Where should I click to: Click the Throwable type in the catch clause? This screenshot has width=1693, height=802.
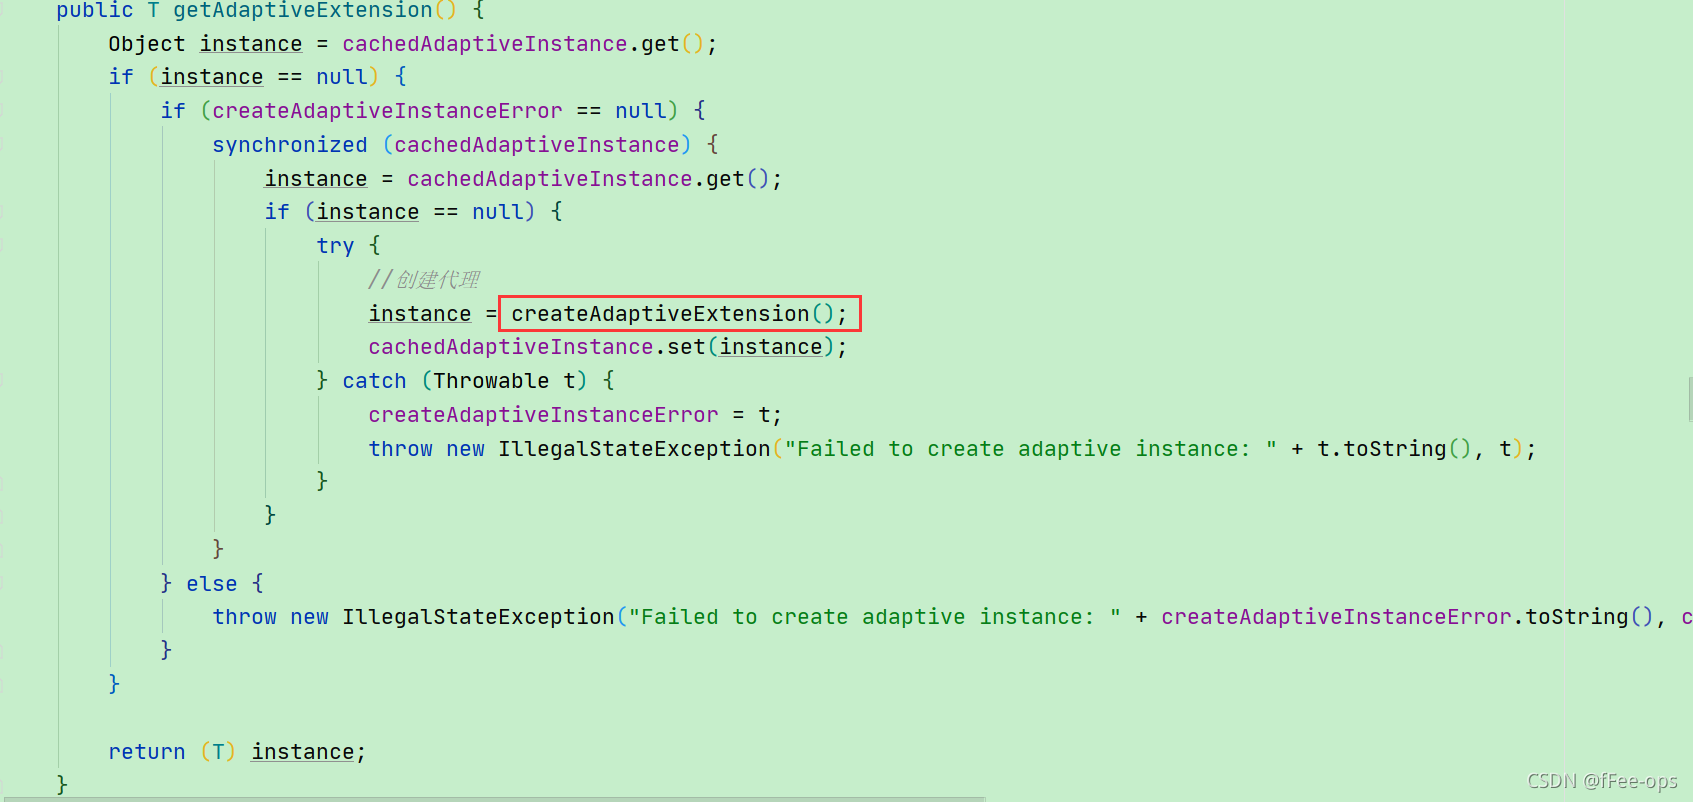pos(491,381)
